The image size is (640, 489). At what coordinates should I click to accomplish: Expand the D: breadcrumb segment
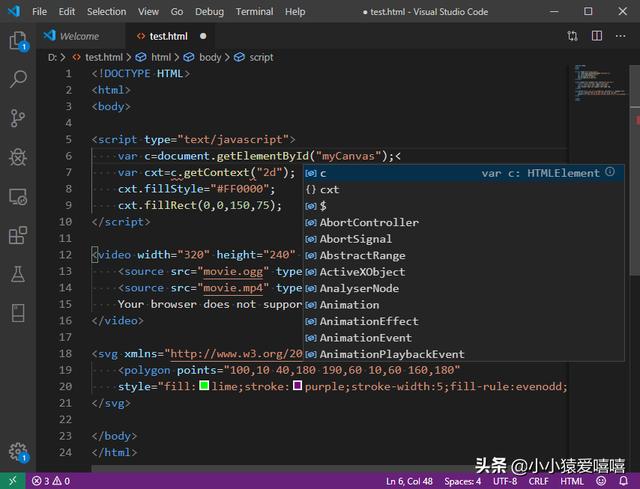tap(52, 57)
